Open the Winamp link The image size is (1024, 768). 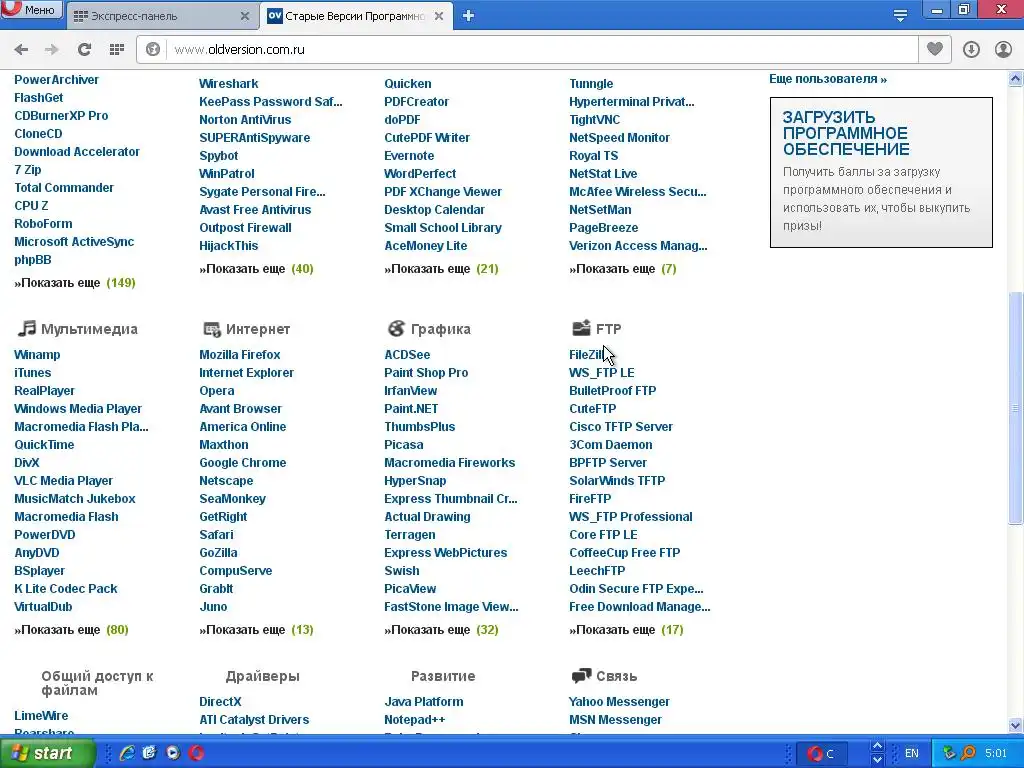coord(37,355)
